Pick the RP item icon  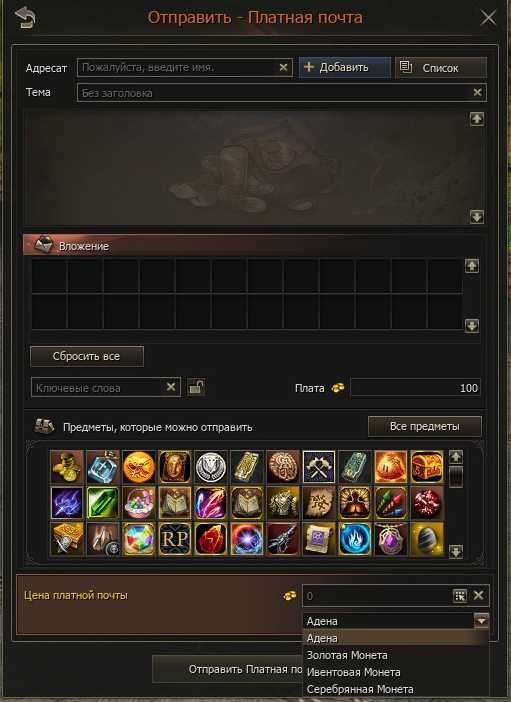[175, 539]
